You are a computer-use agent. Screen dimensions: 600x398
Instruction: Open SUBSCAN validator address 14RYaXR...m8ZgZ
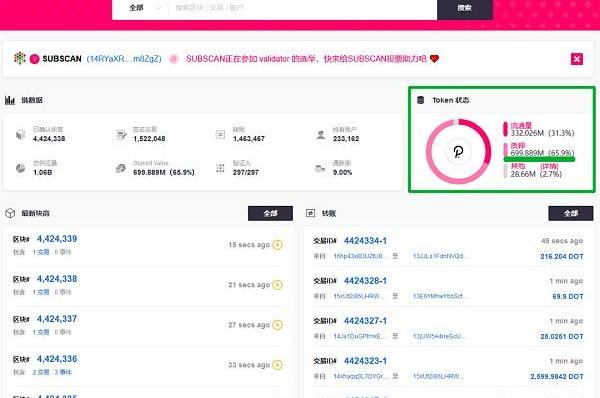124,59
